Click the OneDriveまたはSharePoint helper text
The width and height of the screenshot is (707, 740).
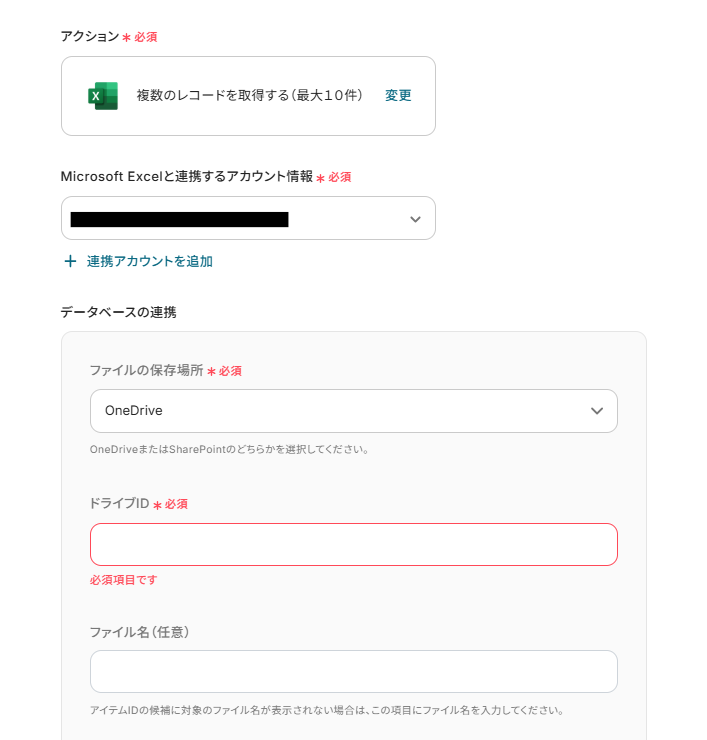pyautogui.click(x=230, y=449)
